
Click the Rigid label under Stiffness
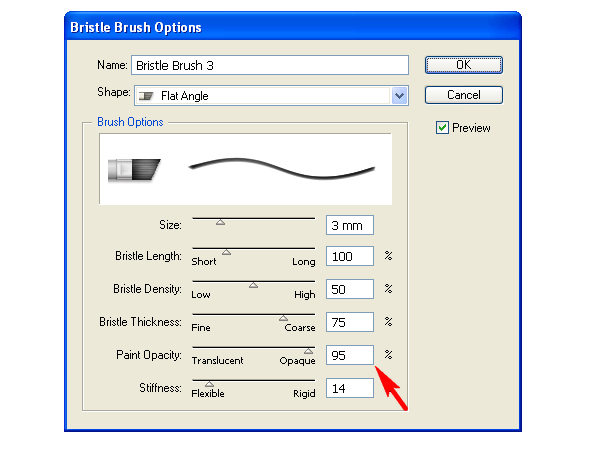pyautogui.click(x=304, y=394)
